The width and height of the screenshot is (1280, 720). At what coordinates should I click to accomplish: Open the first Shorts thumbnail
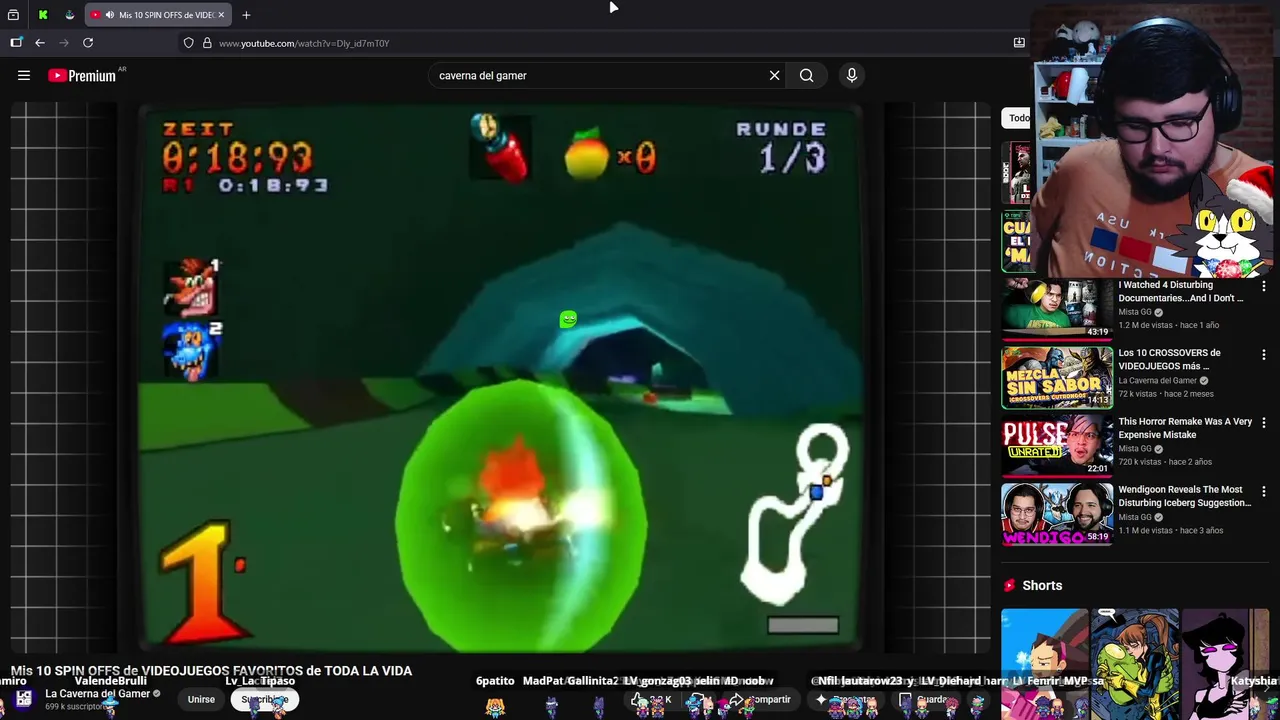(x=1045, y=664)
